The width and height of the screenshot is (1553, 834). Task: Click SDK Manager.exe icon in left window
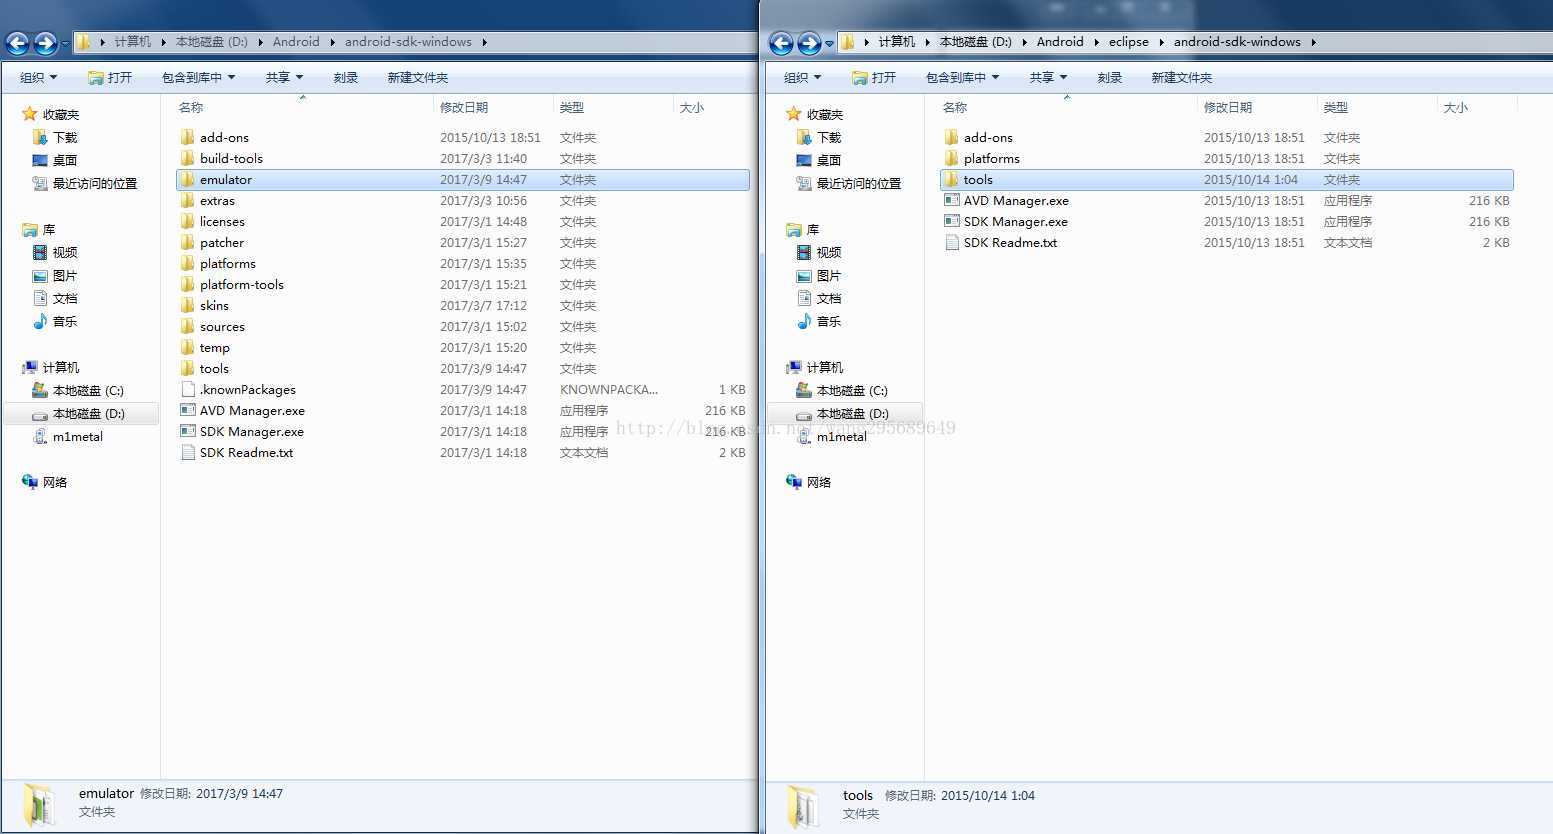point(187,432)
